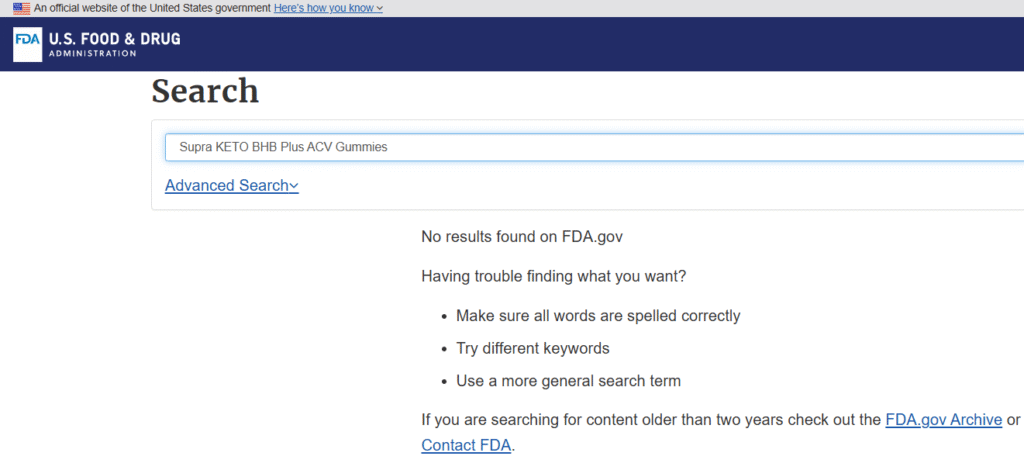Select the "Make sure all words are spelled correctly" tip
Image resolution: width=1024 pixels, height=470 pixels.
pos(597,316)
